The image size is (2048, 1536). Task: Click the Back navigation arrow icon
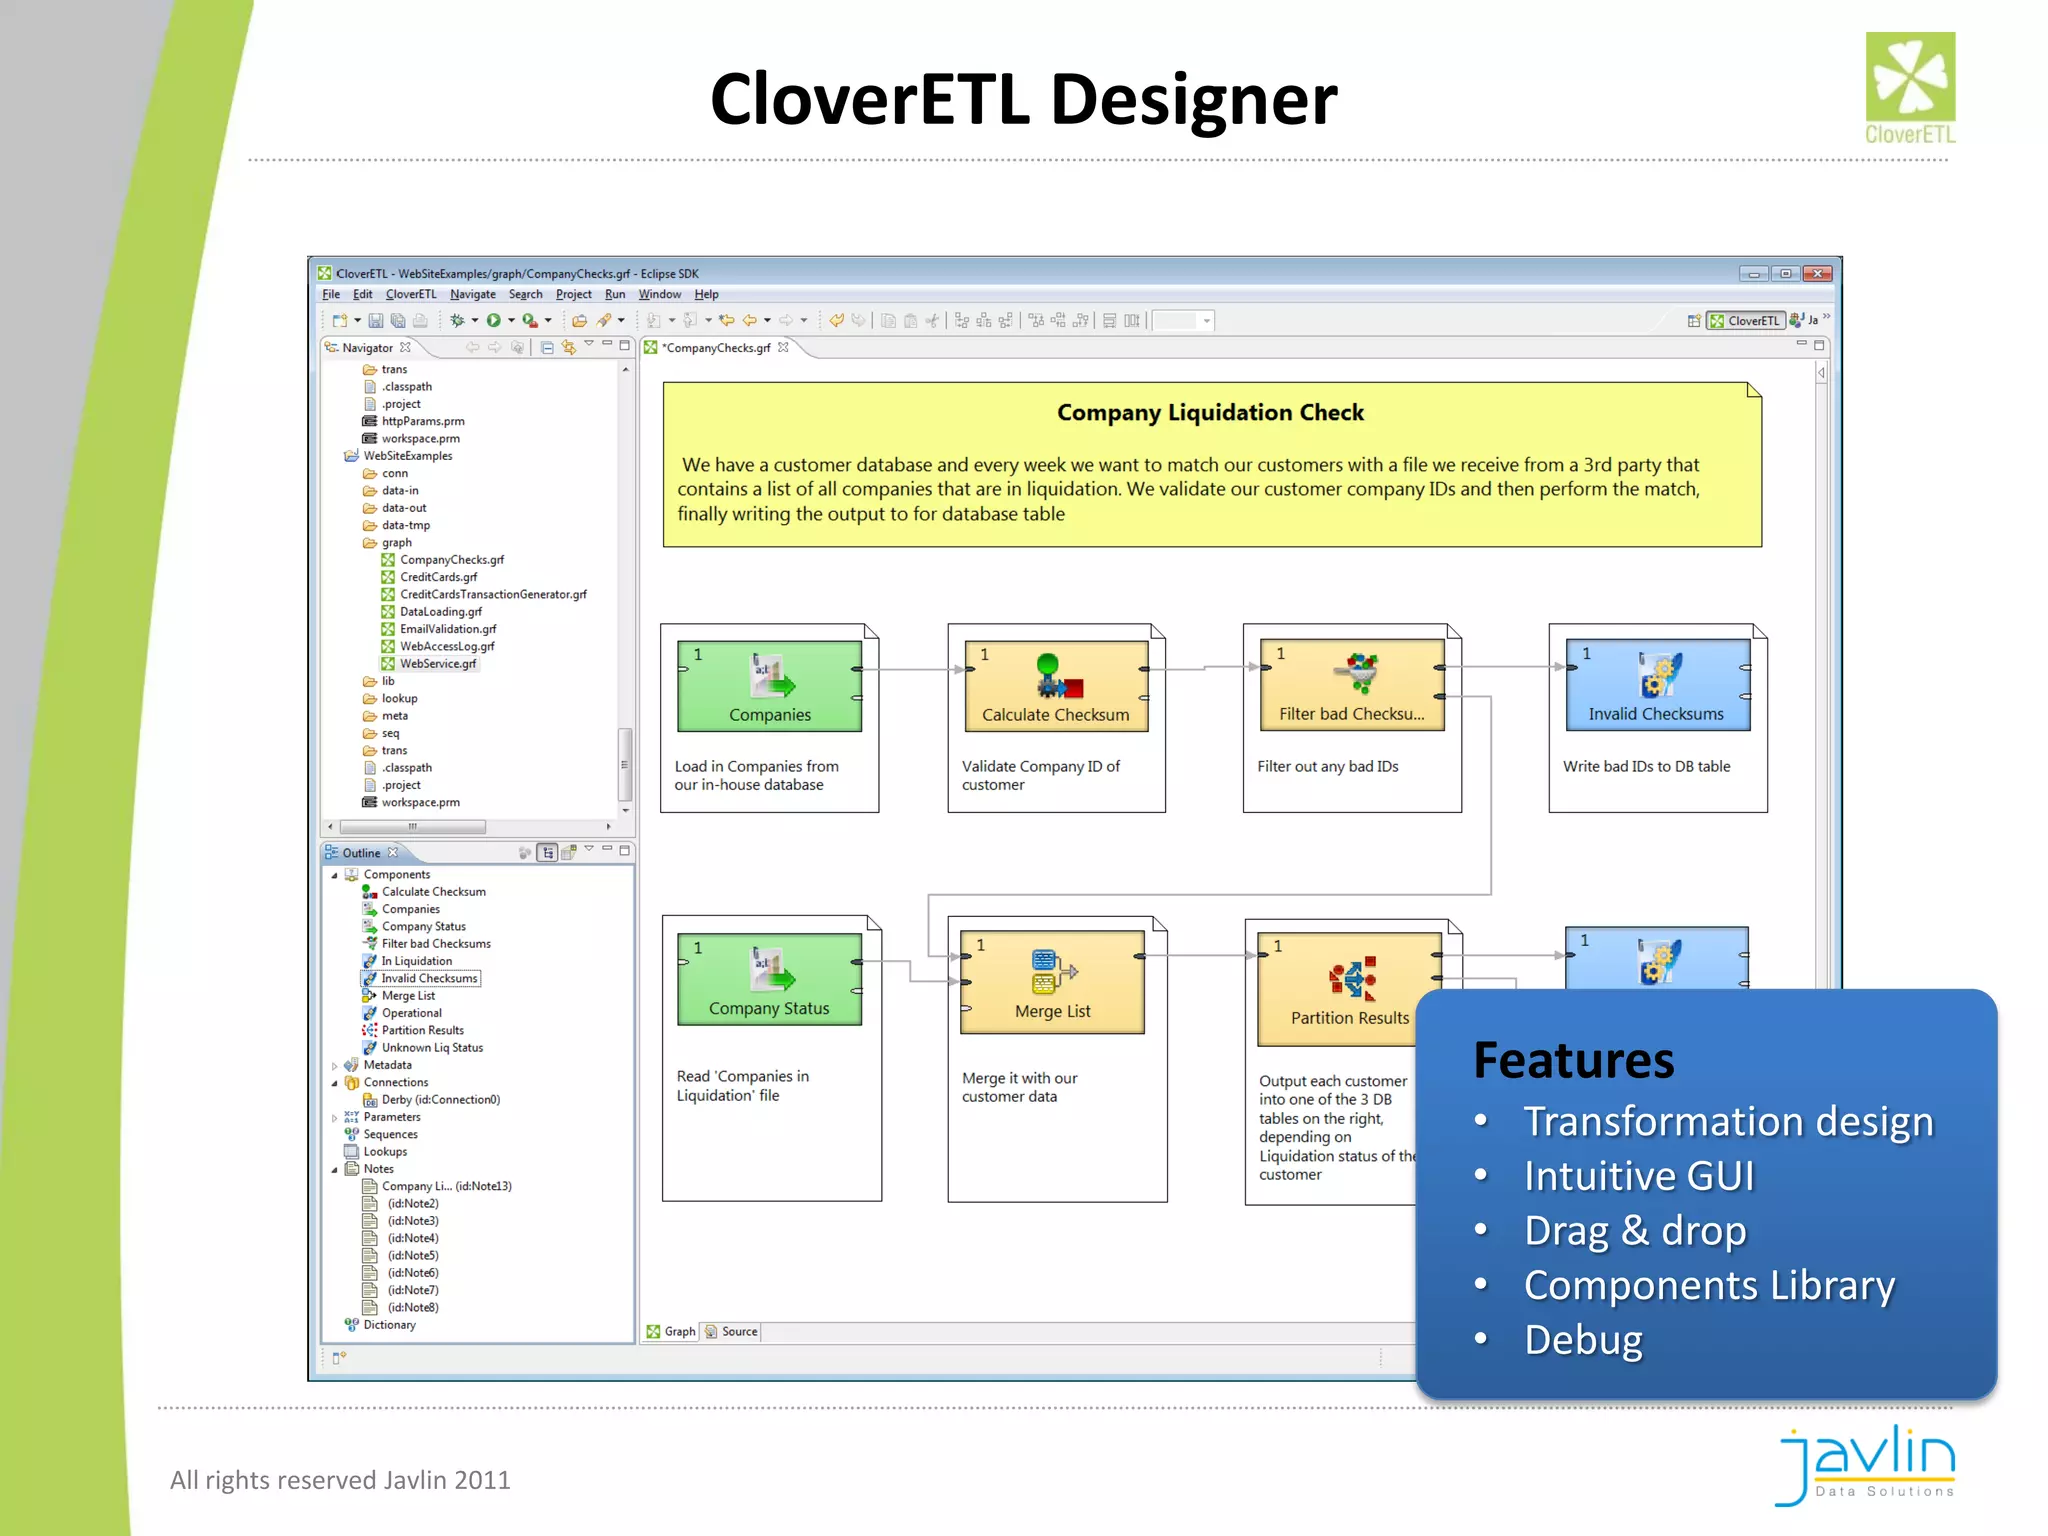[x=750, y=321]
